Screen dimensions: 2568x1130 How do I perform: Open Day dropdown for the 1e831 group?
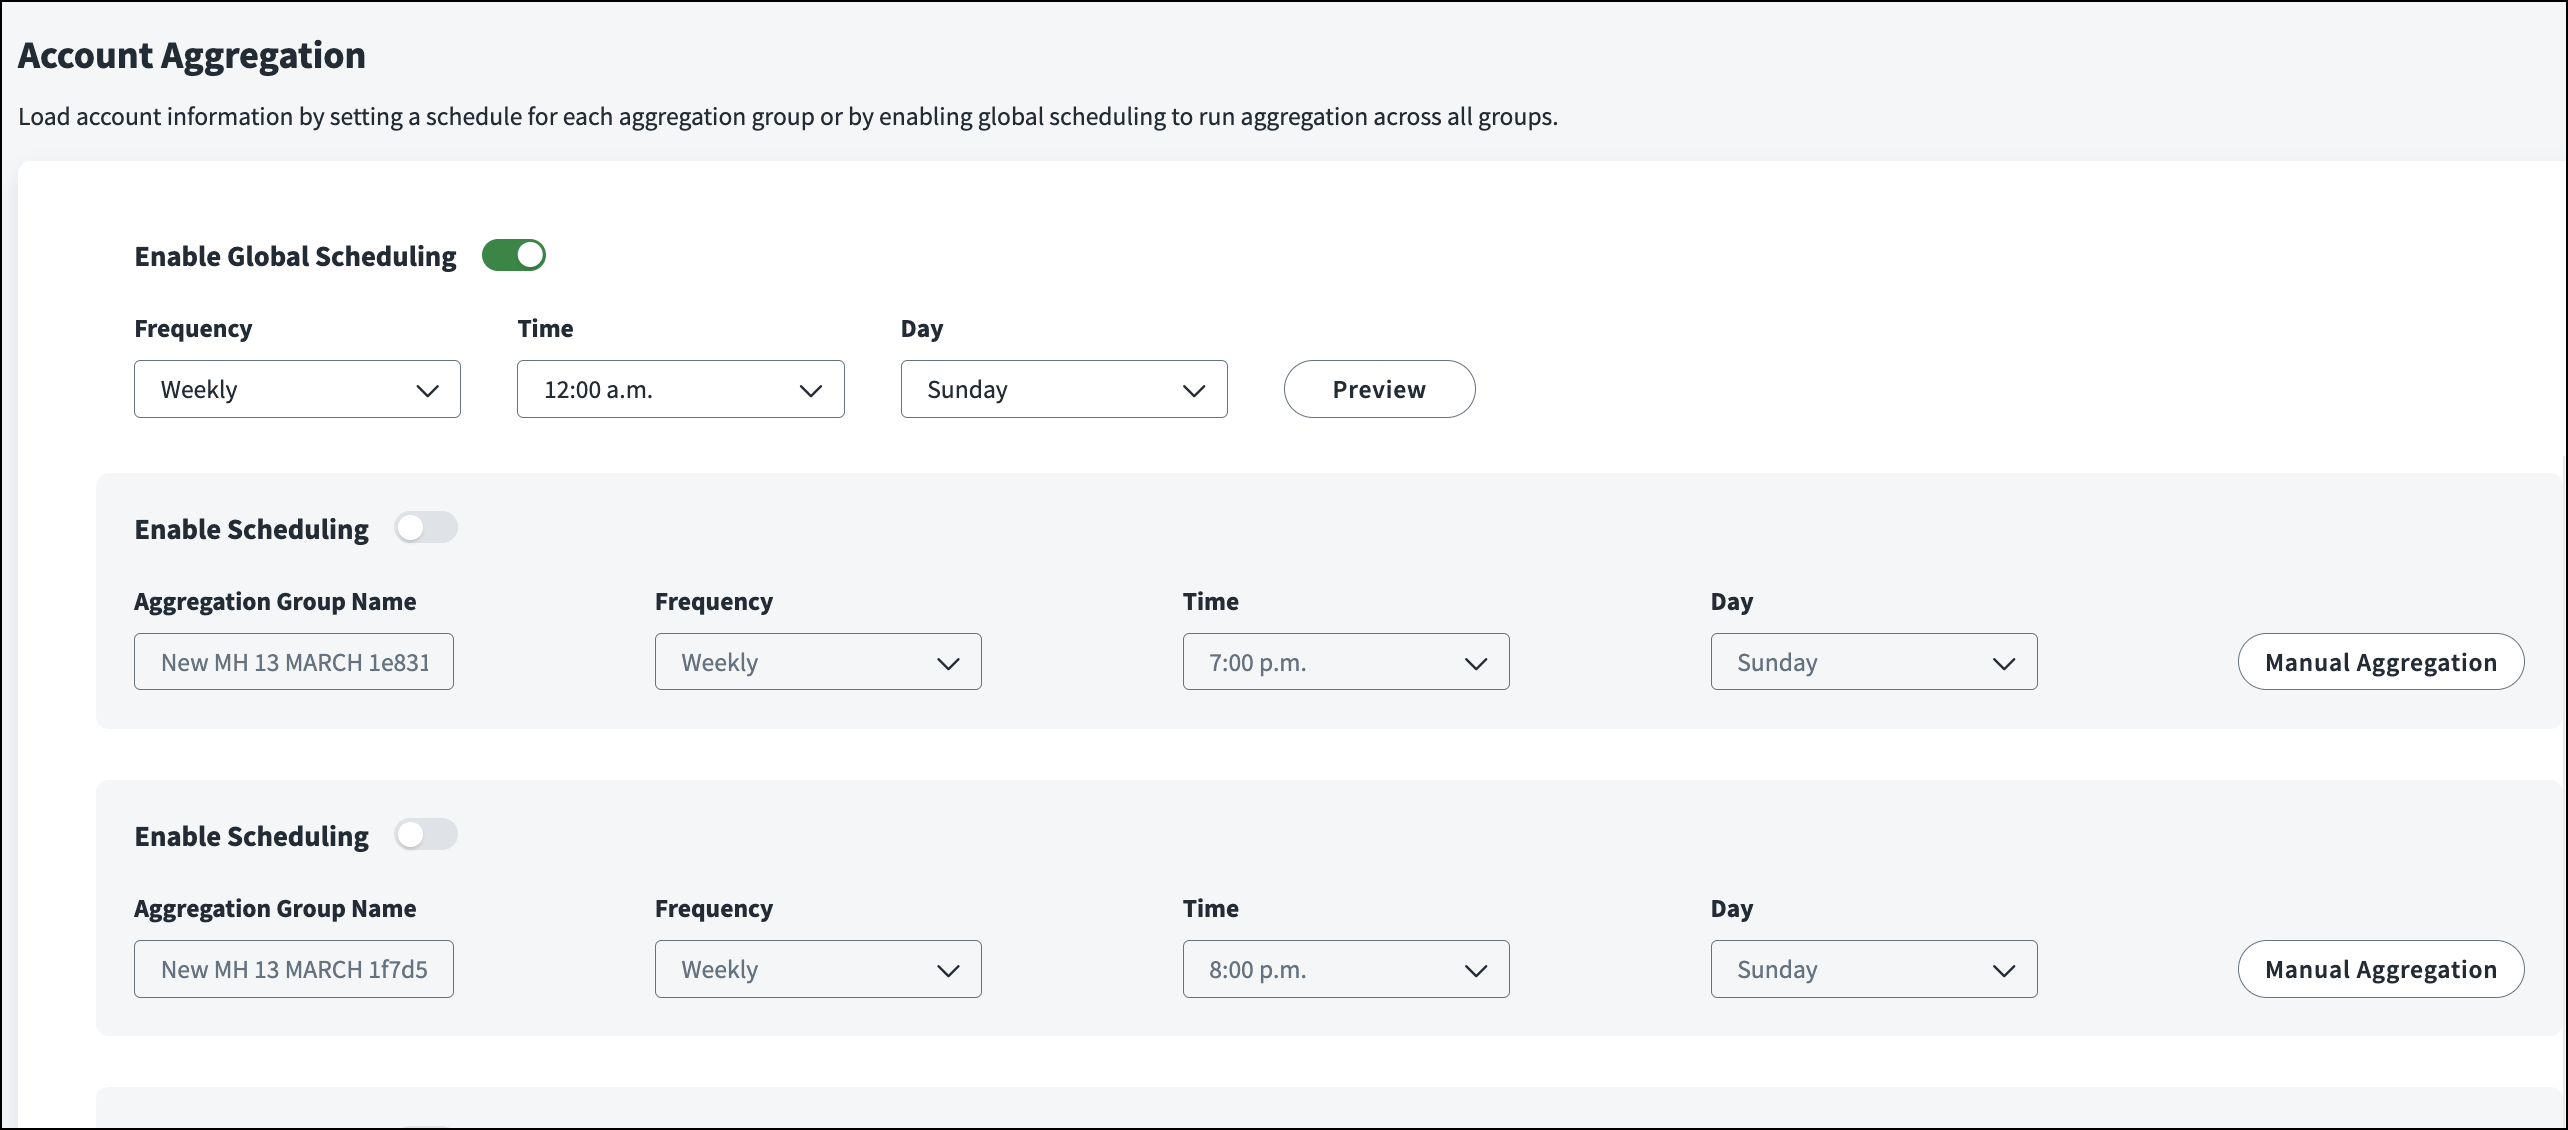[1873, 662]
